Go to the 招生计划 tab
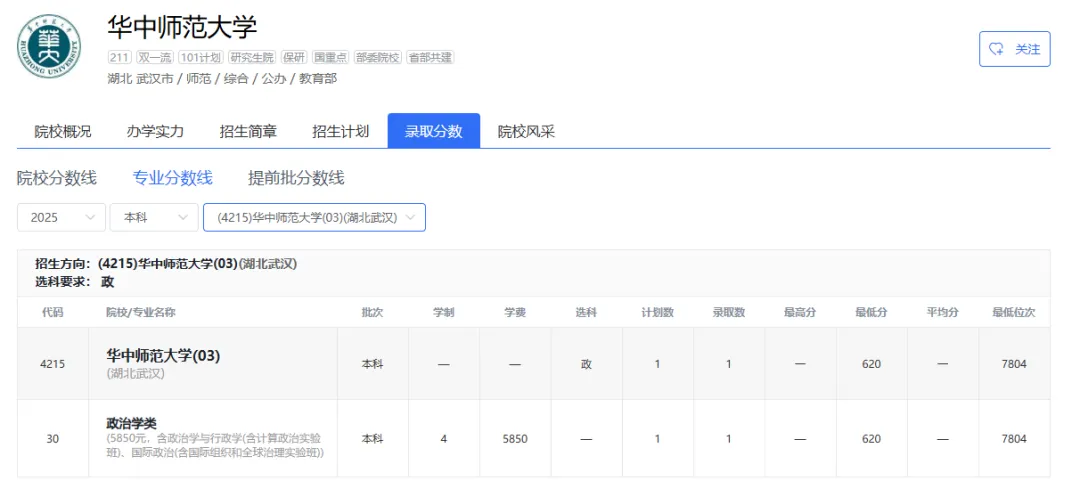Screen dimensions: 1080x497 [340, 131]
